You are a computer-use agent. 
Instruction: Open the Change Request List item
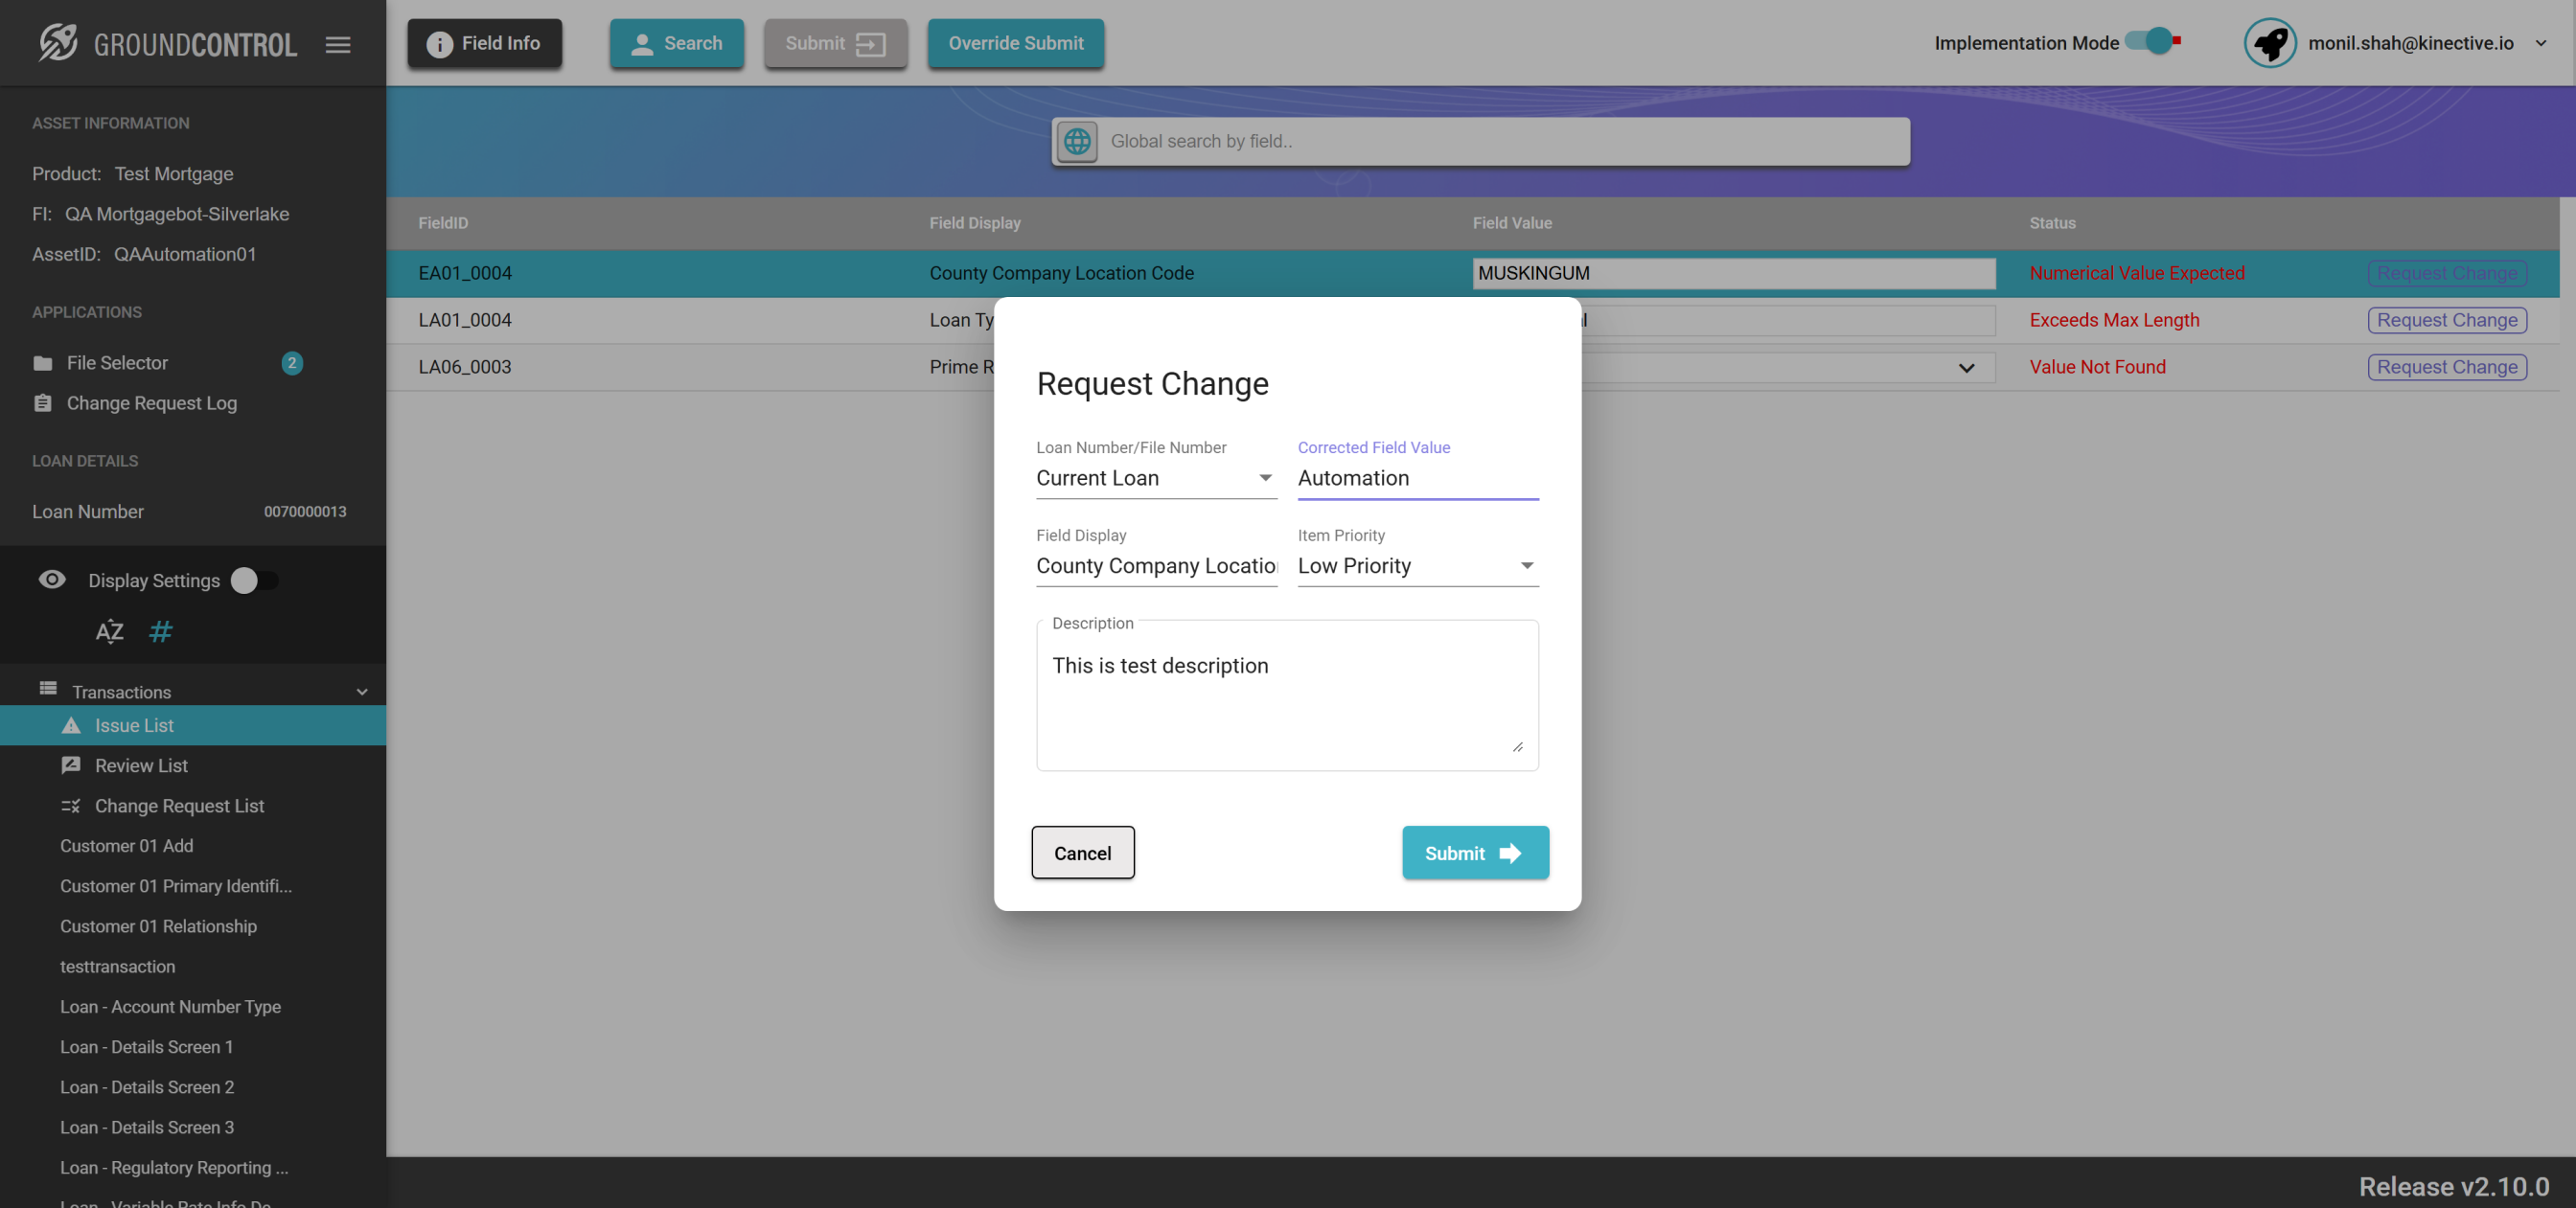click(x=179, y=806)
